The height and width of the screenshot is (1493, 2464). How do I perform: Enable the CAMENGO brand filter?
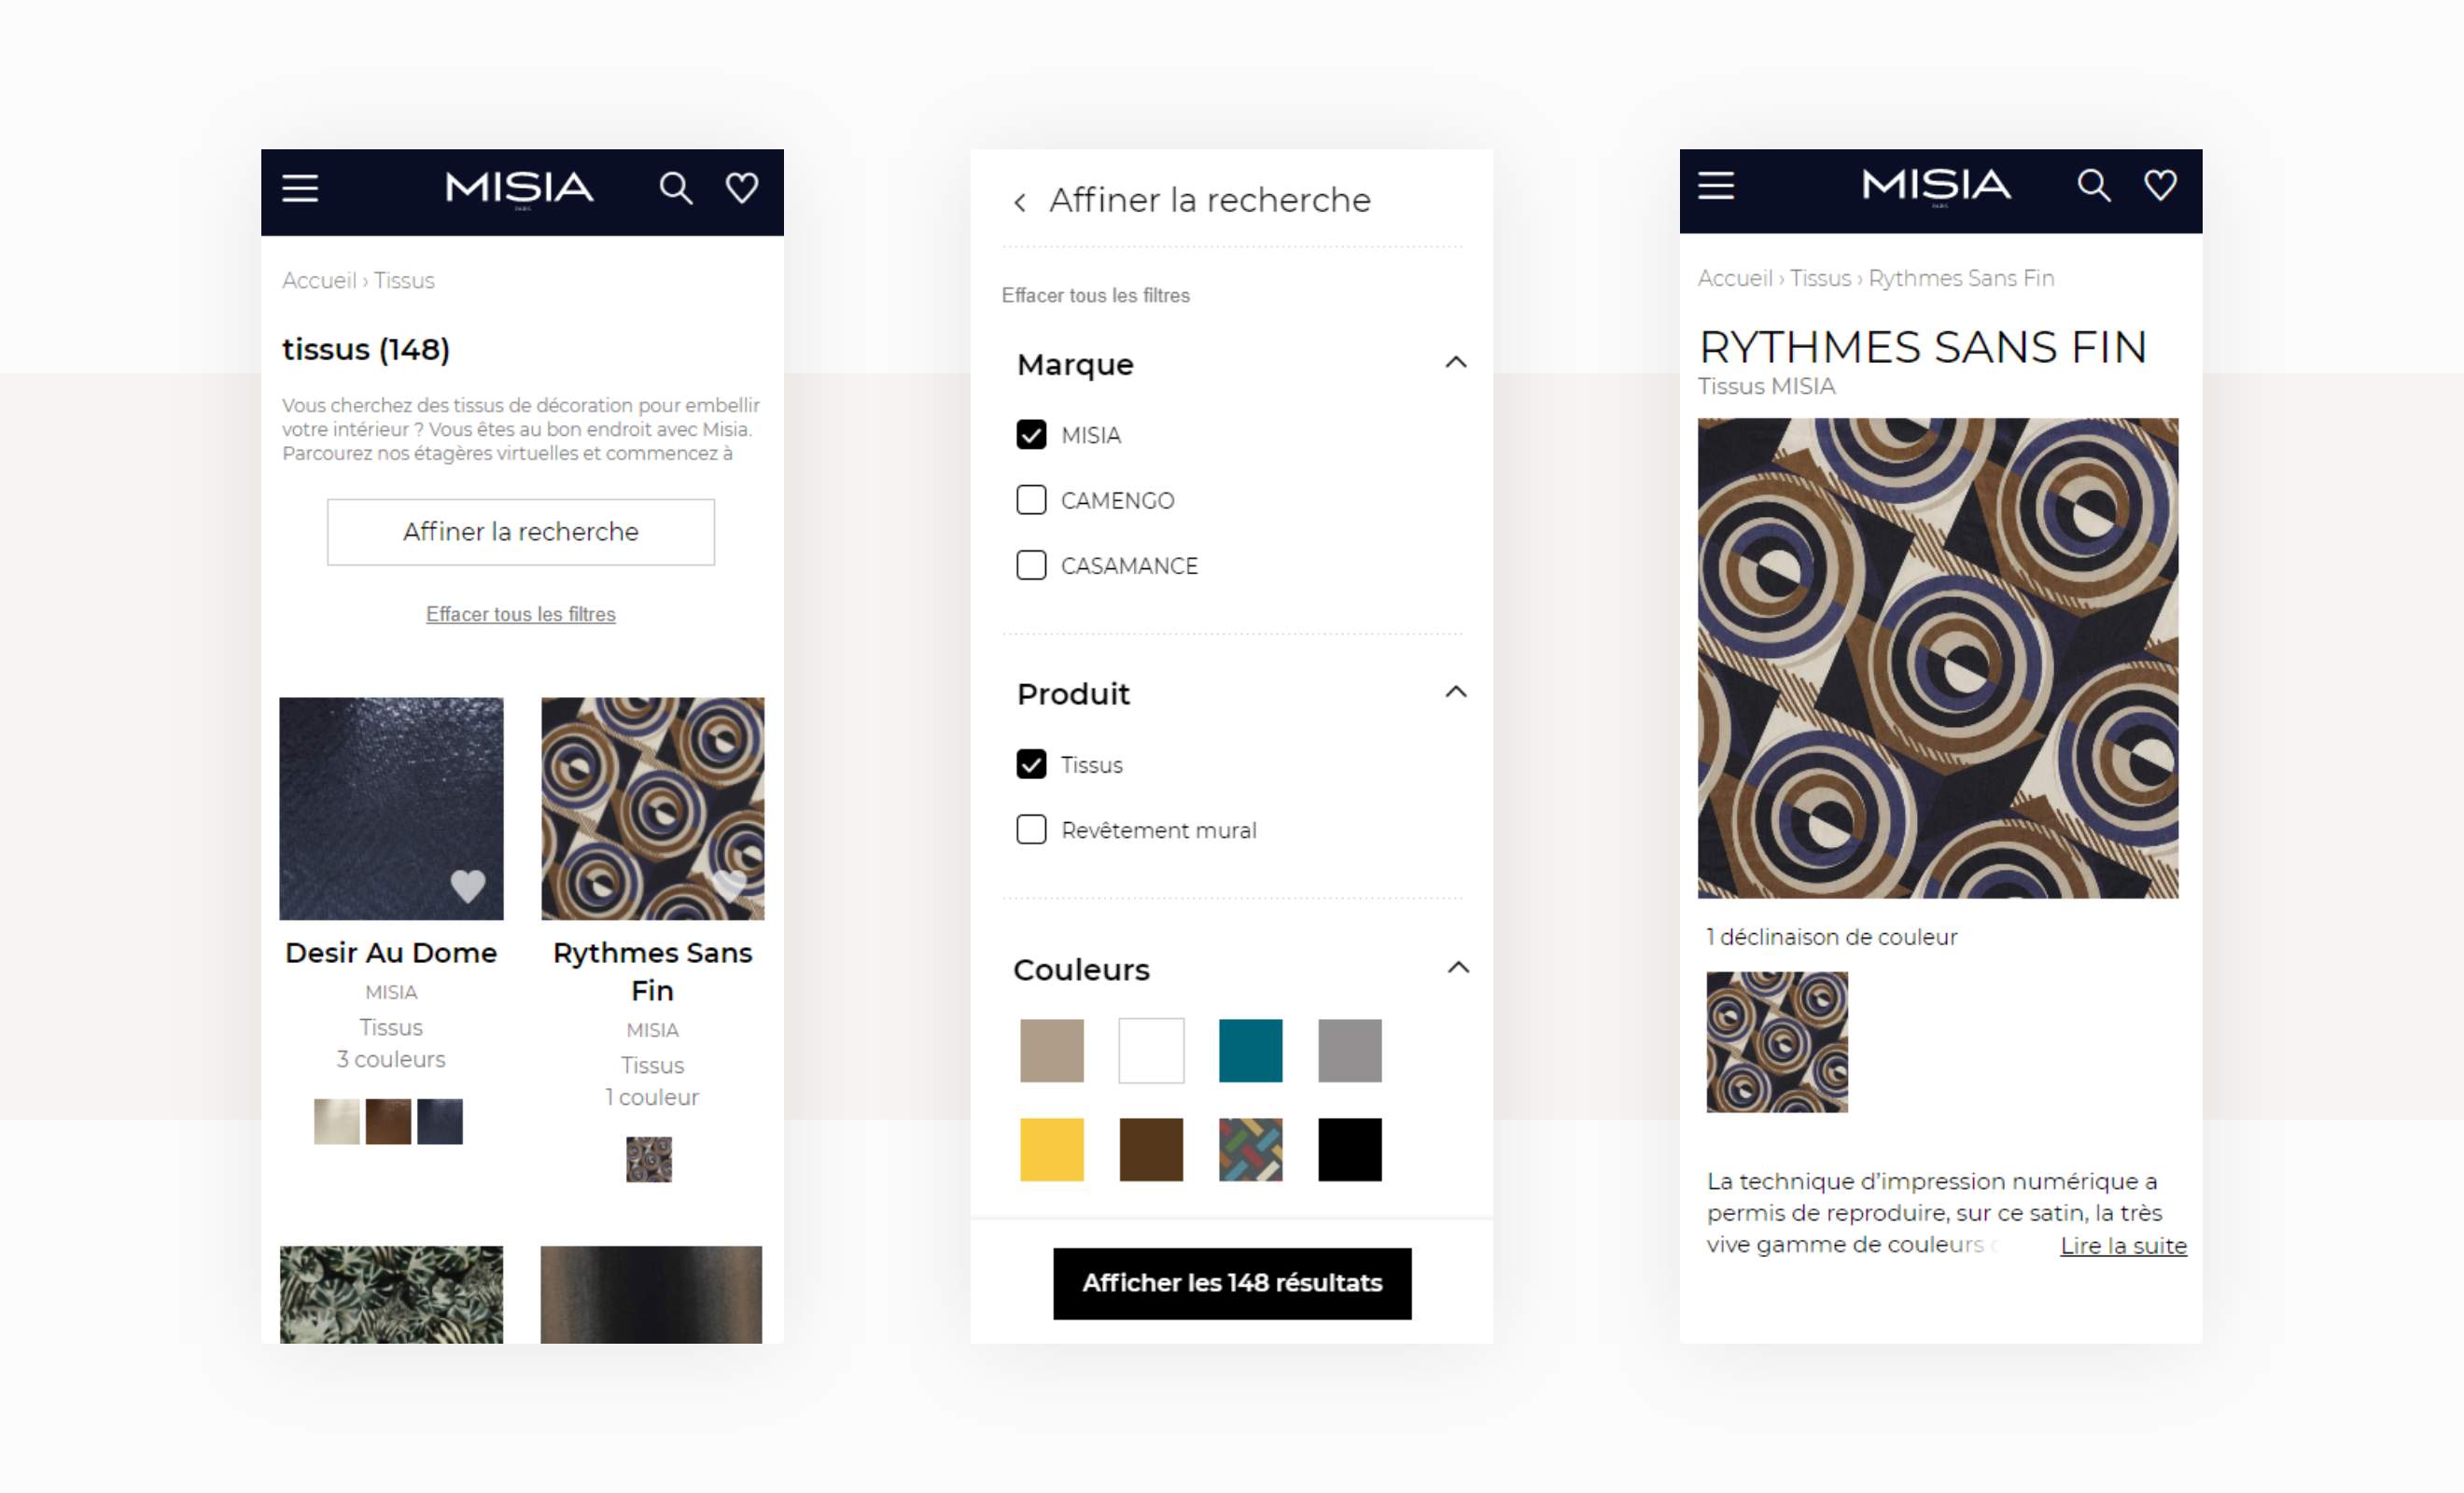pos(1031,500)
